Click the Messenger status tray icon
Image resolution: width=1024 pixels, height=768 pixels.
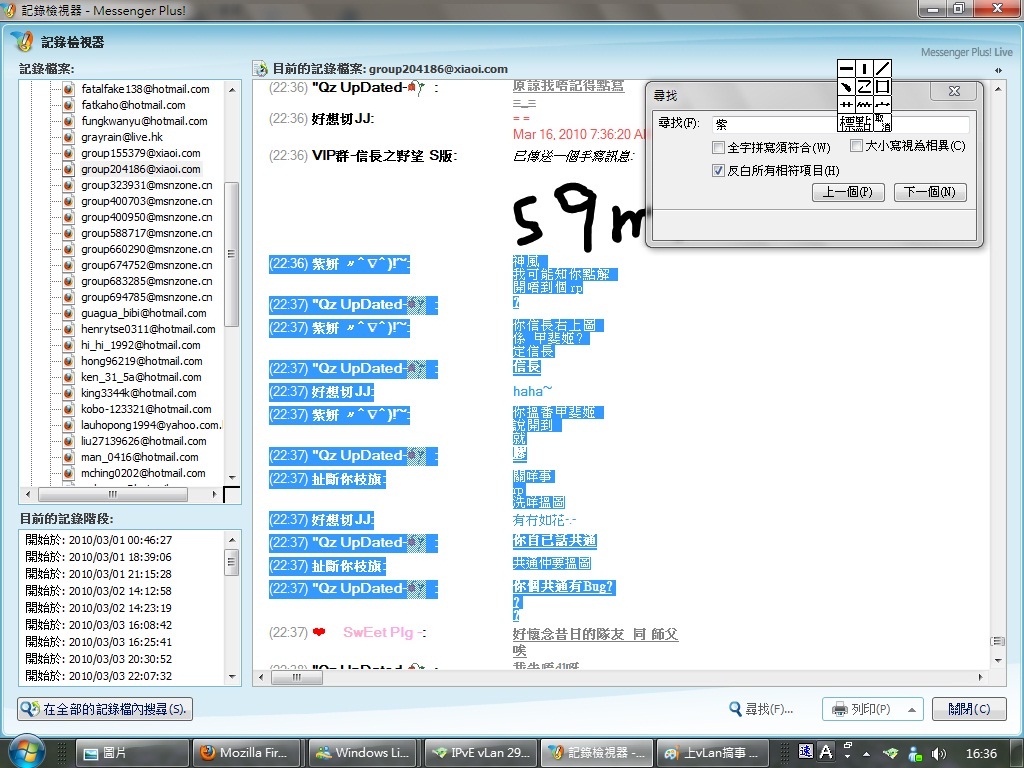(915, 753)
